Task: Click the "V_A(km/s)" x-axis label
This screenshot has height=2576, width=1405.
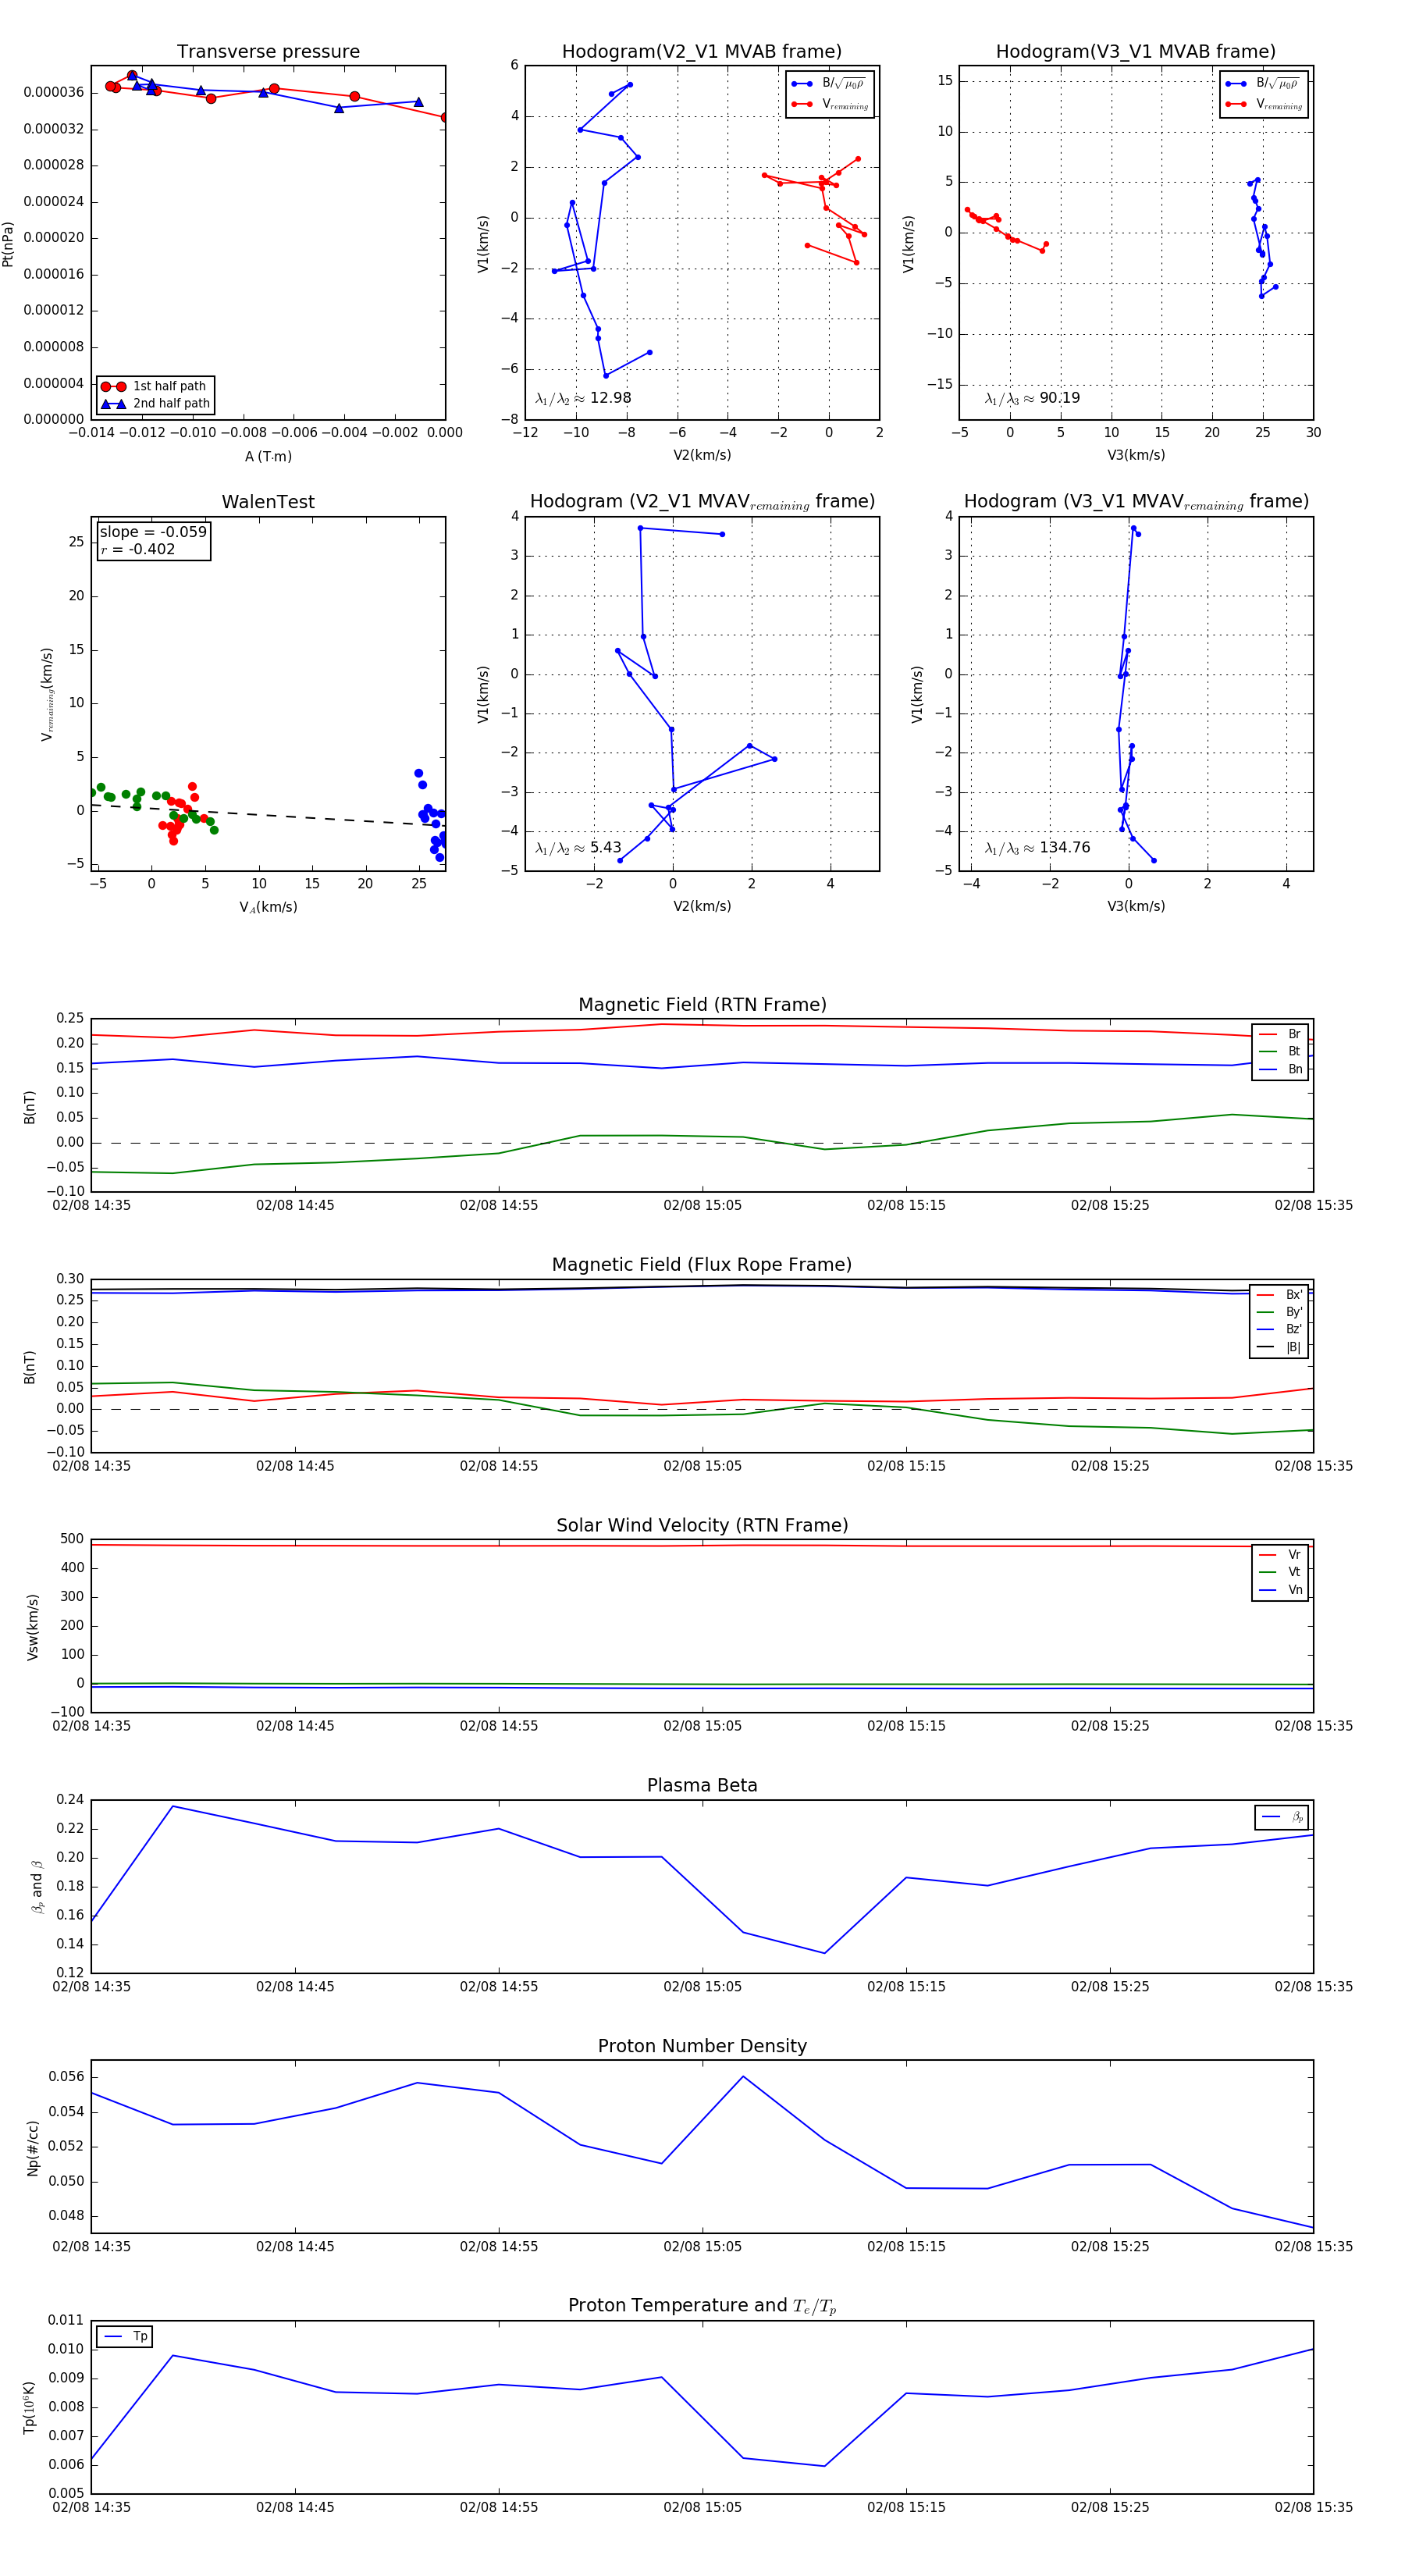Action: tap(268, 907)
